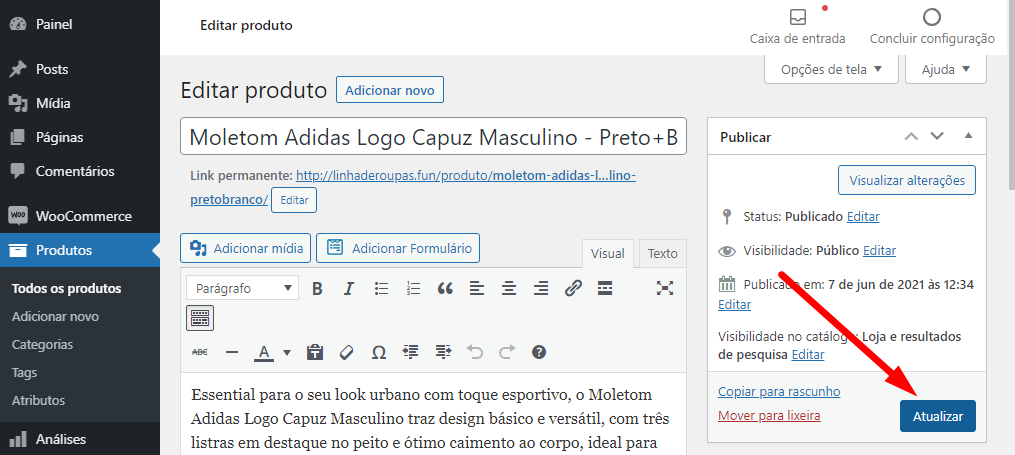The width and height of the screenshot is (1015, 455).
Task: Expand the Ajuda help dropdown
Action: coord(946,69)
